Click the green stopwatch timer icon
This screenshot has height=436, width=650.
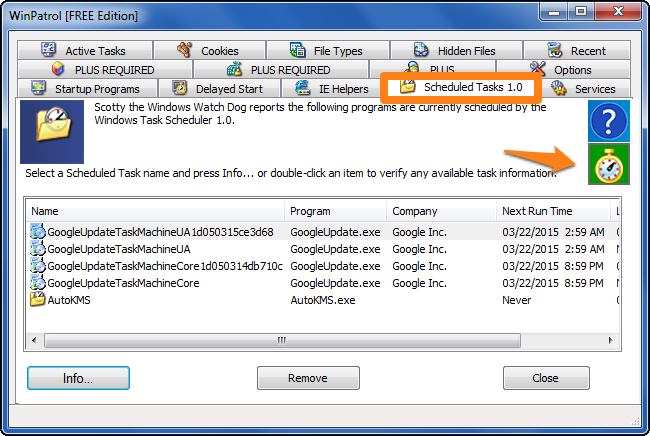pos(609,164)
